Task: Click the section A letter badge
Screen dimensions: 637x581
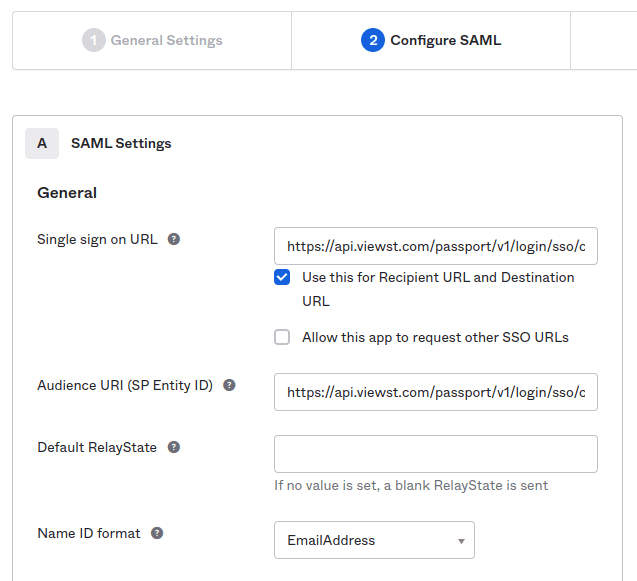Action: (42, 144)
